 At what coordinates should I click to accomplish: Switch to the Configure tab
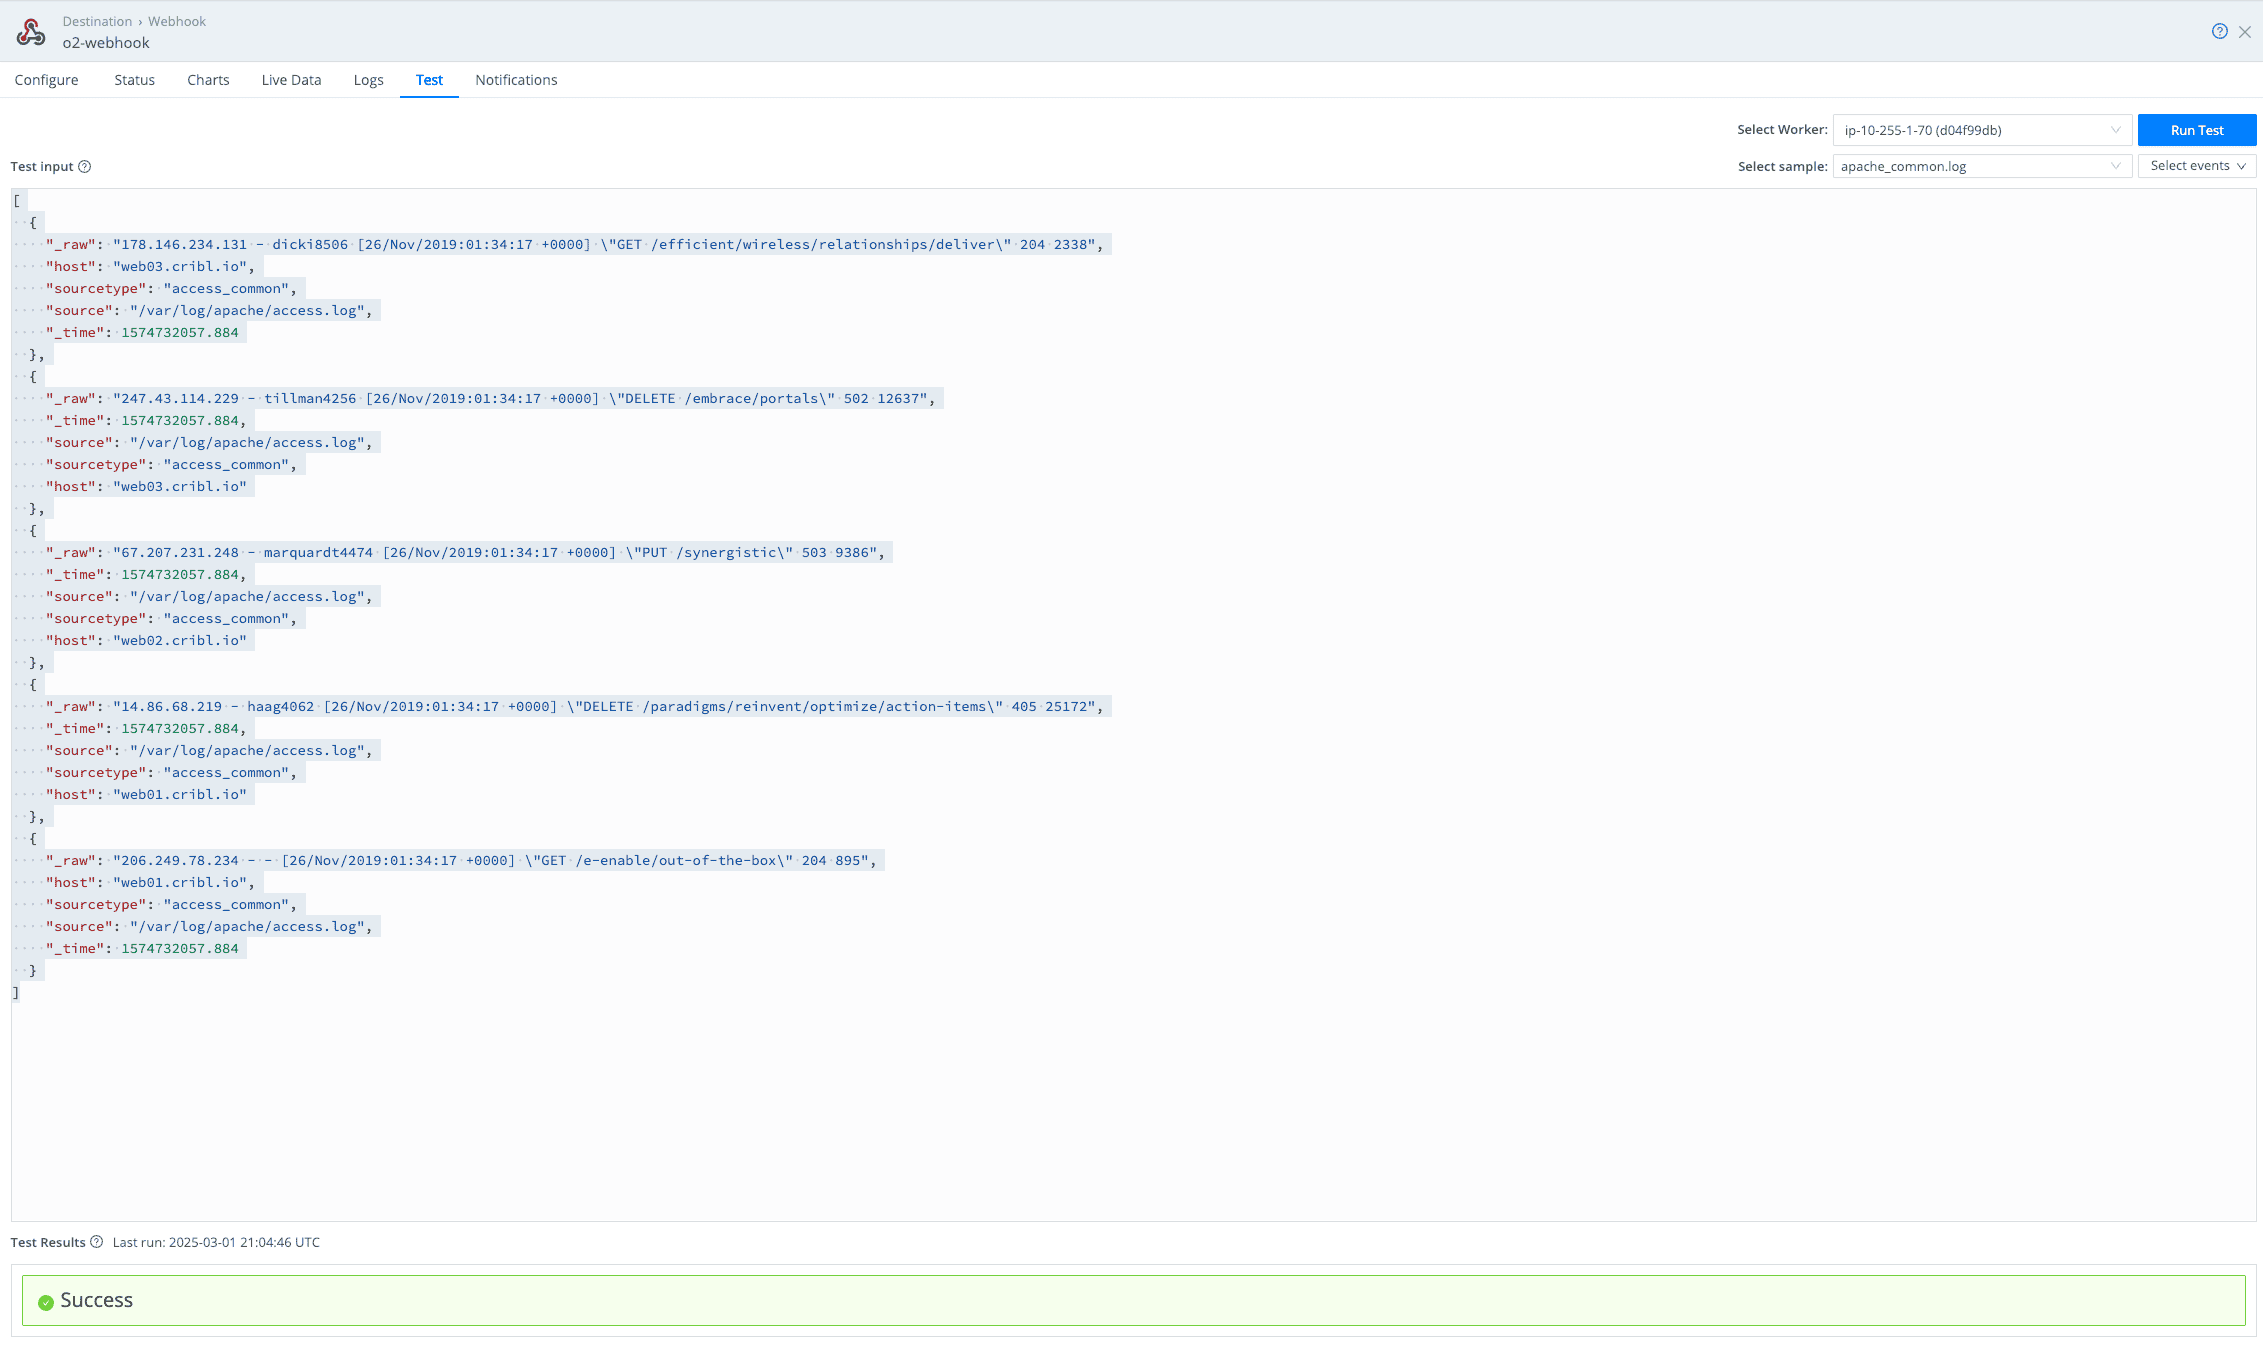[46, 80]
